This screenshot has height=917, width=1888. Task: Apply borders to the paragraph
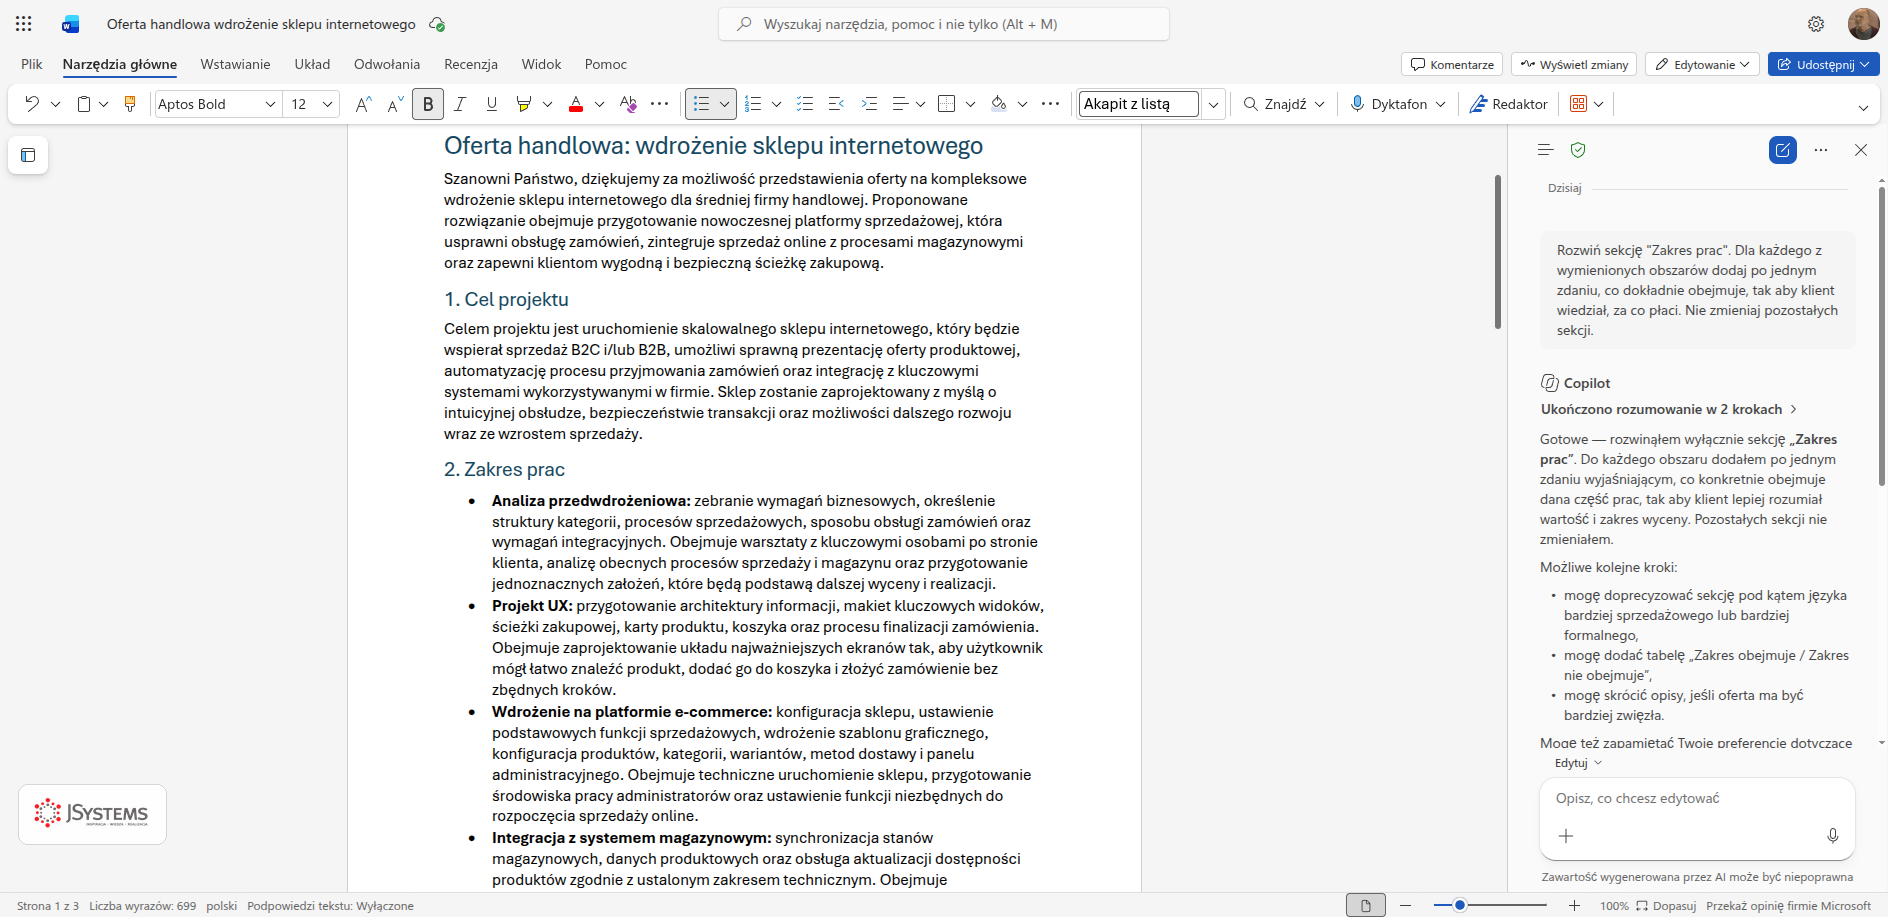pos(947,104)
